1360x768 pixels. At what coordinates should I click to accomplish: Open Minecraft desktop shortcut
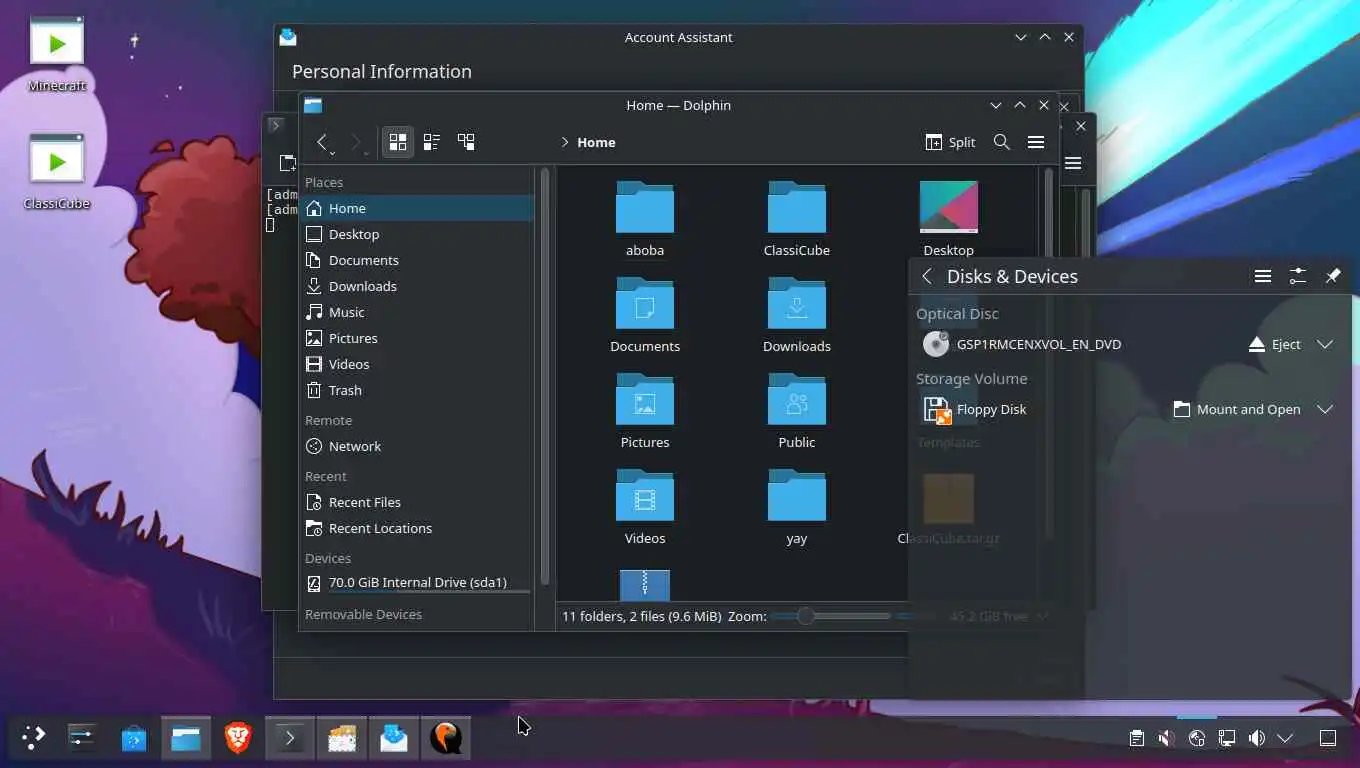click(x=57, y=55)
